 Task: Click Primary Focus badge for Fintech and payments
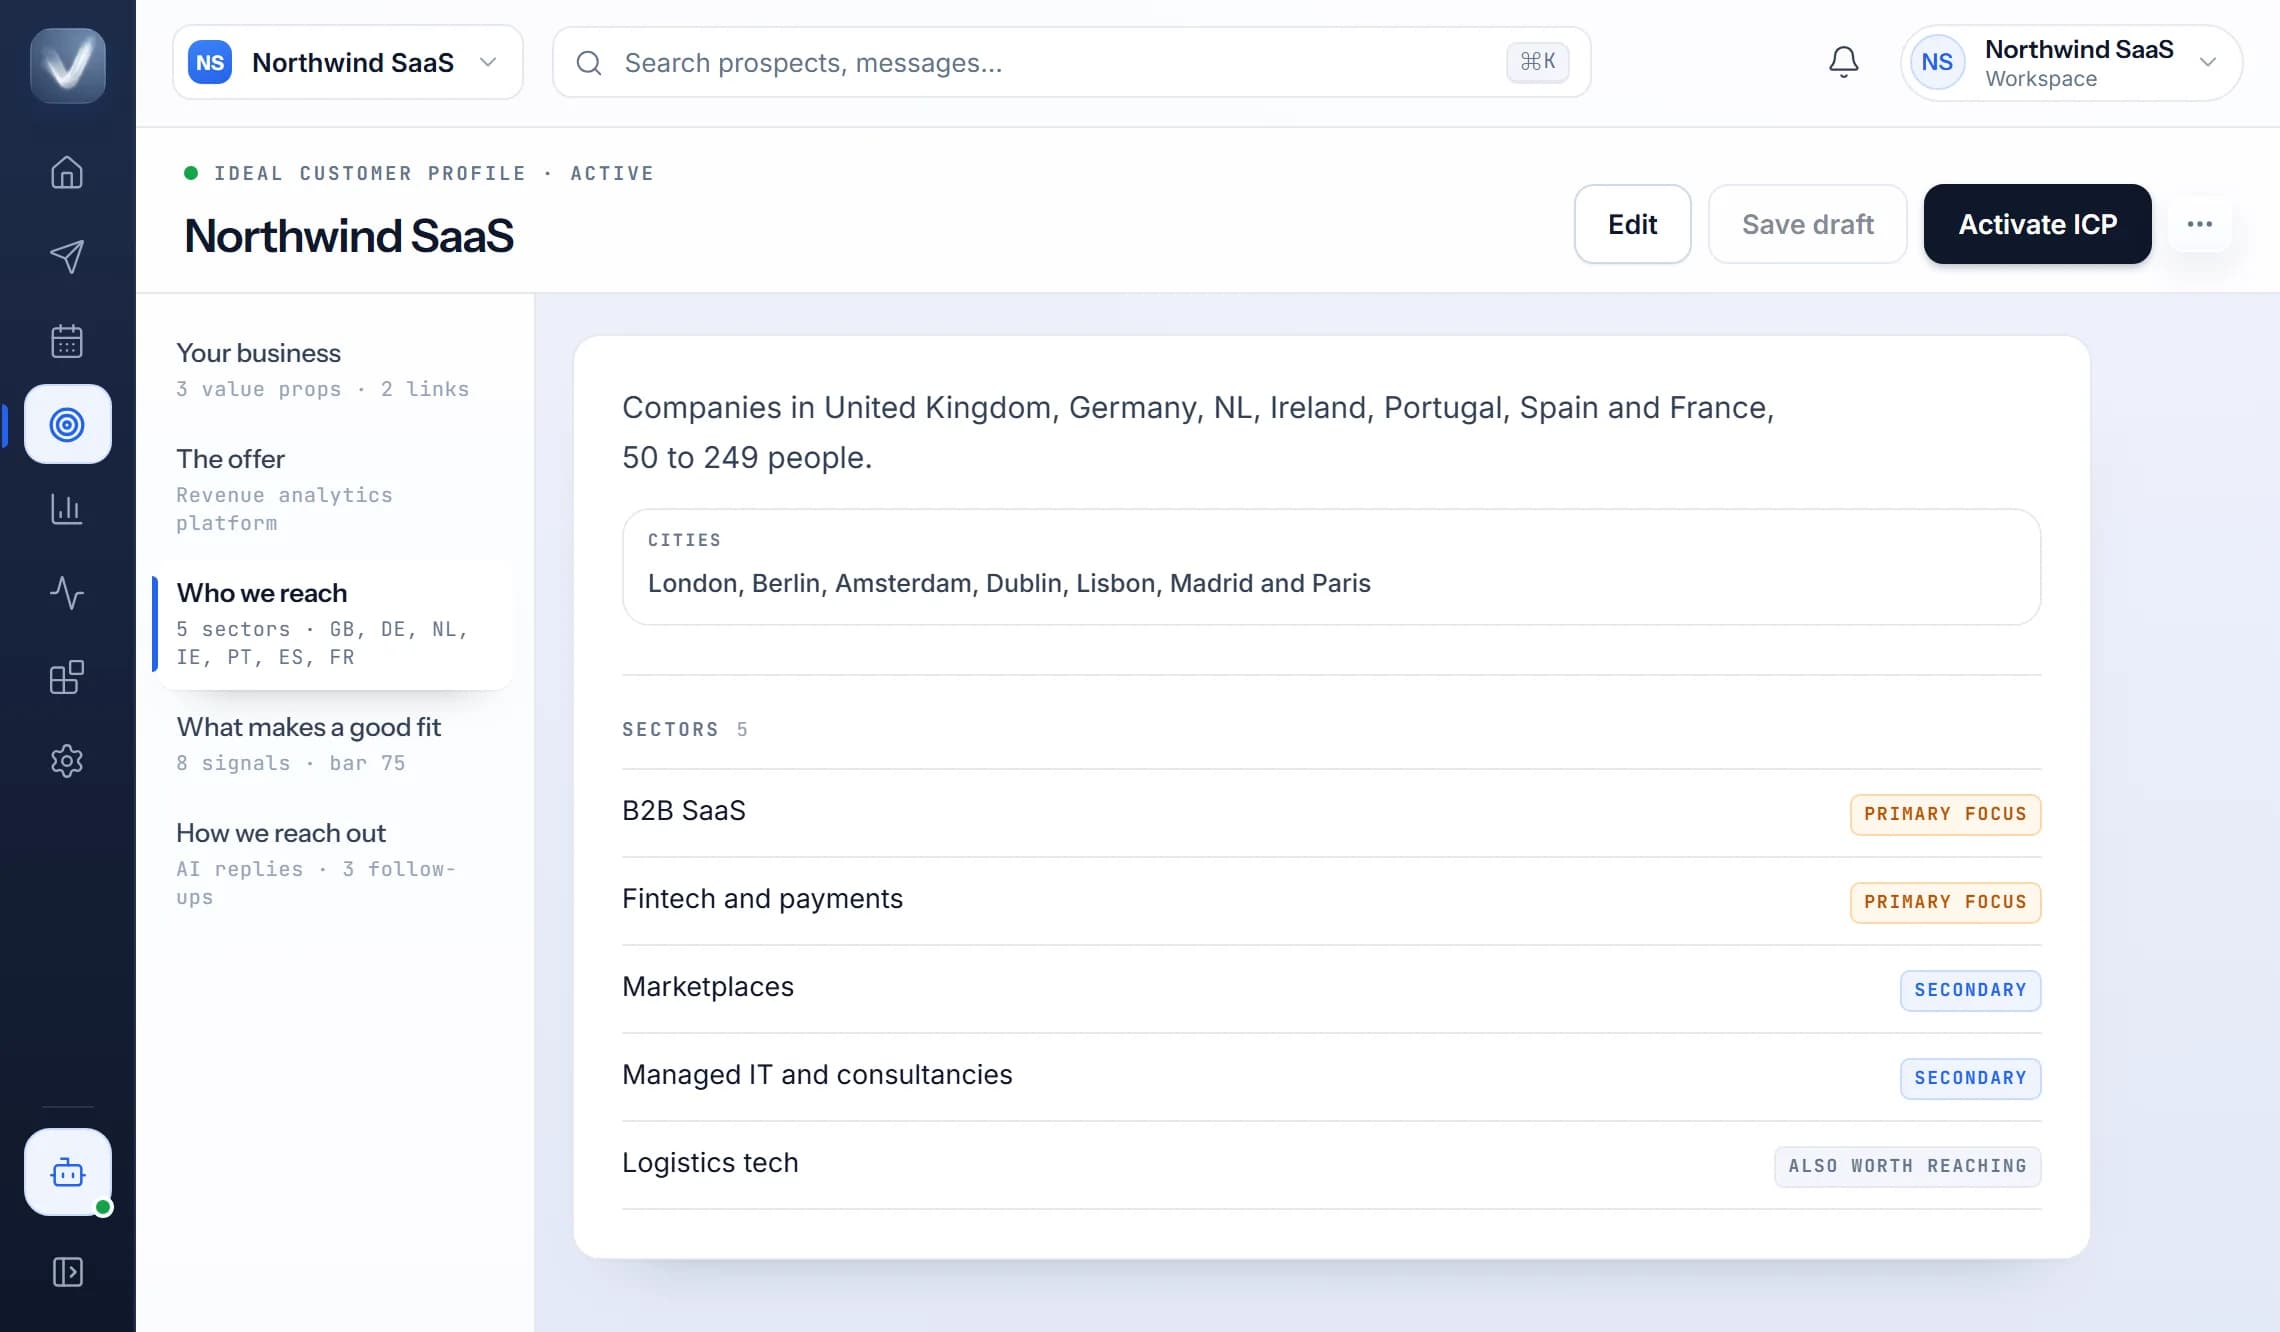pos(1945,902)
